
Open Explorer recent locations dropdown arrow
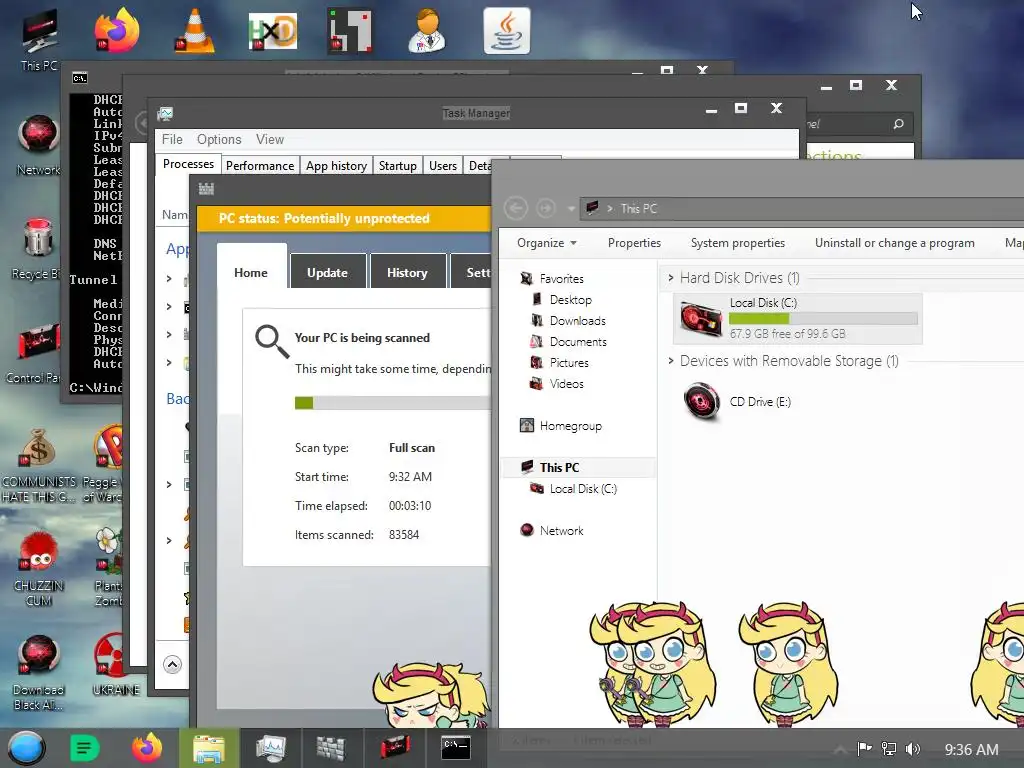point(571,209)
